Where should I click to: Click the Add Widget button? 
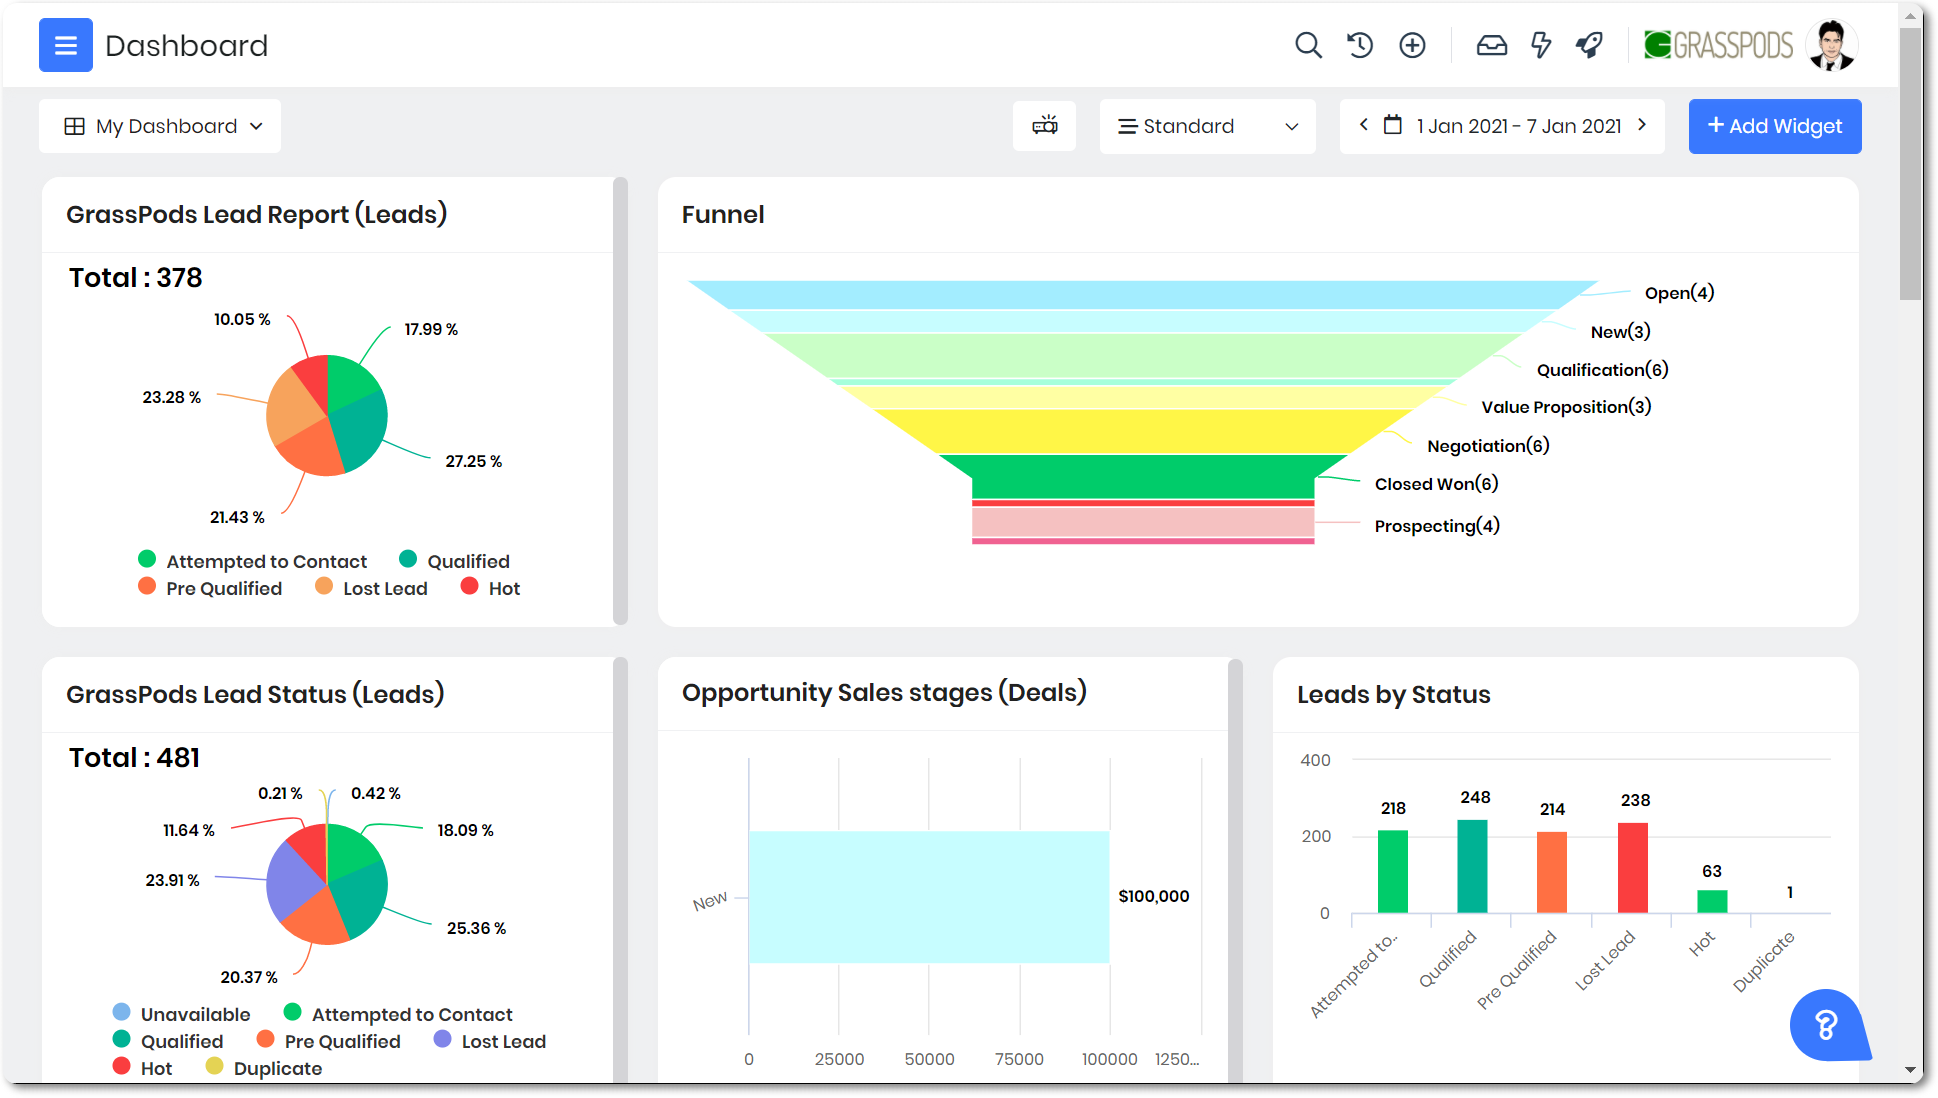tap(1774, 126)
